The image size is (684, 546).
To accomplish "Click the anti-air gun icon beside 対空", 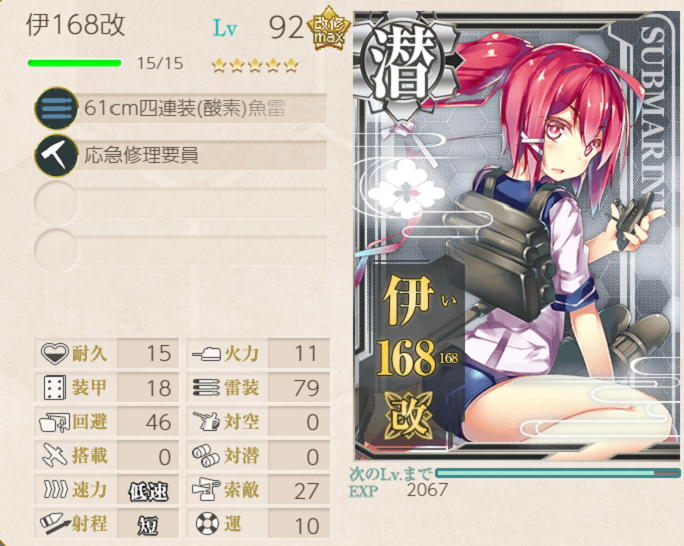I will coord(206,421).
